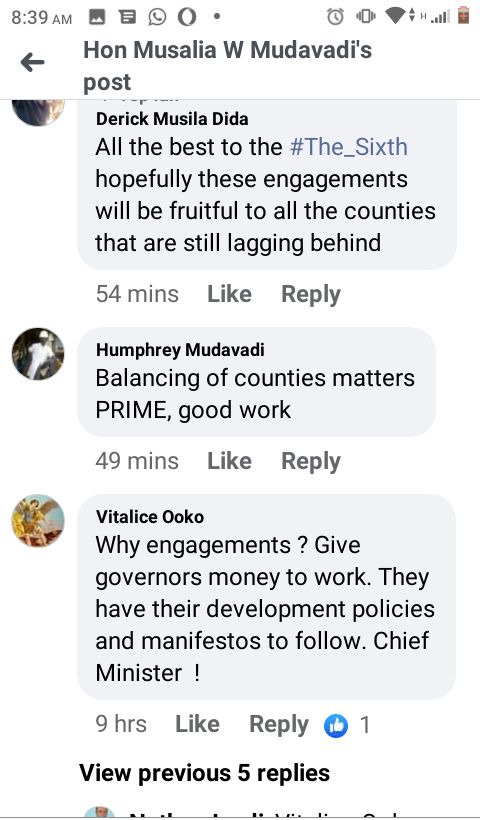This screenshot has height=820, width=480.
Task: Like Vitalice Ooko's comment
Action: [197, 724]
